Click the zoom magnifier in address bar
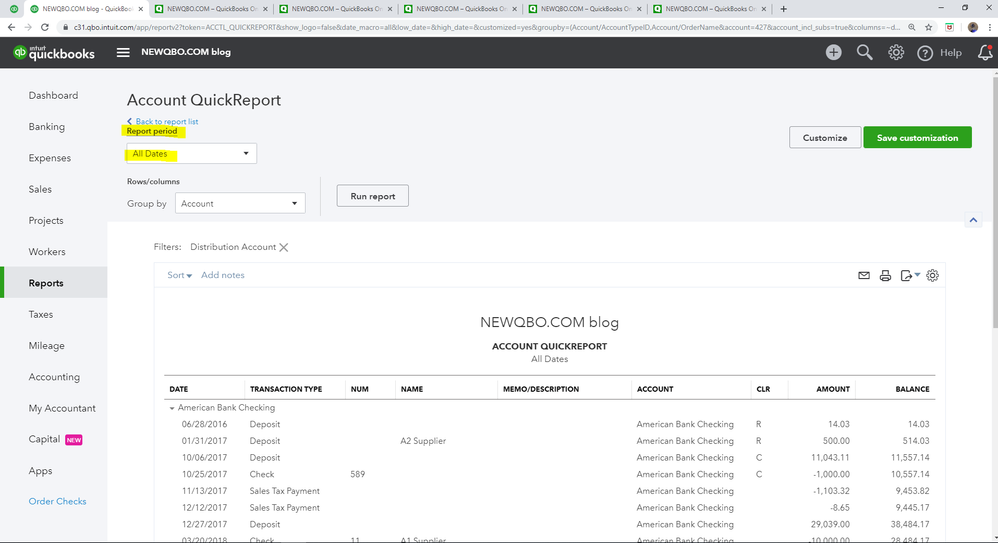This screenshot has width=998, height=543. 912,27
